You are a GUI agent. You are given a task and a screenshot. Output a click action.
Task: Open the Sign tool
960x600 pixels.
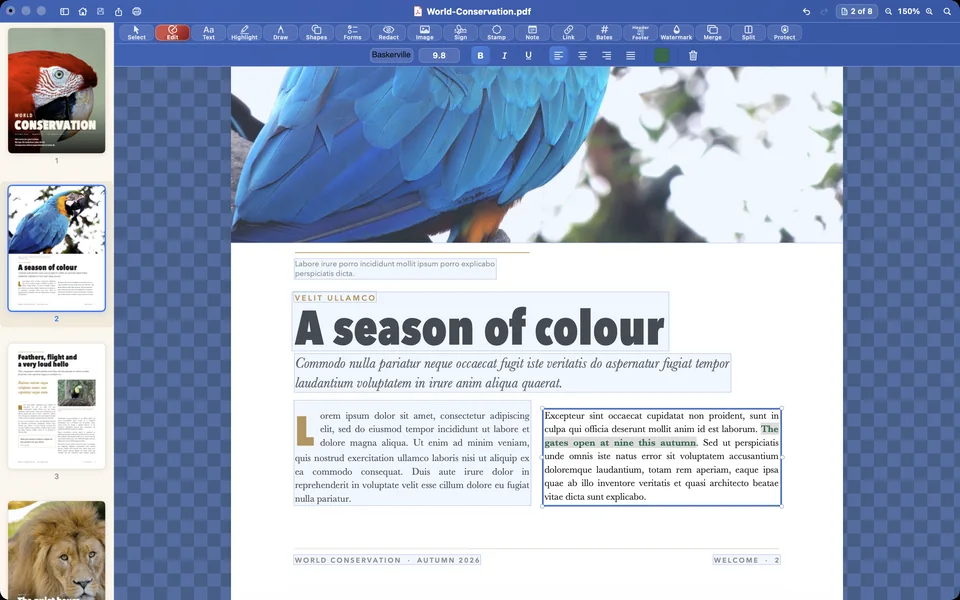[x=460, y=33]
